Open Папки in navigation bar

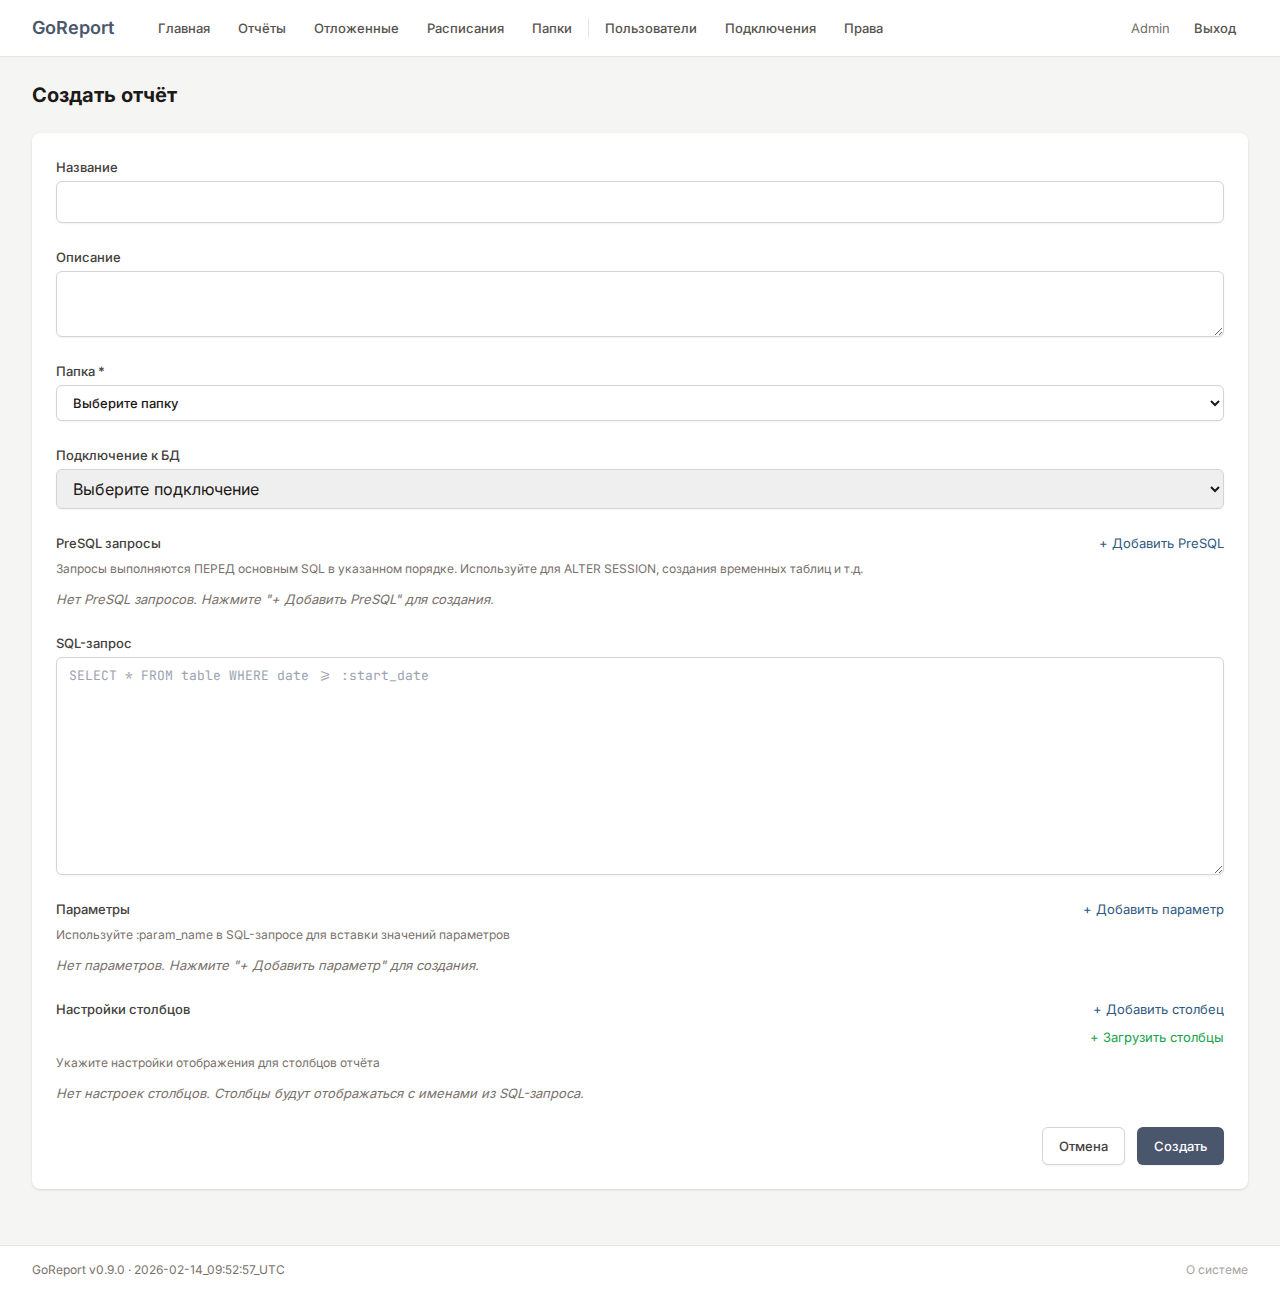click(x=552, y=28)
